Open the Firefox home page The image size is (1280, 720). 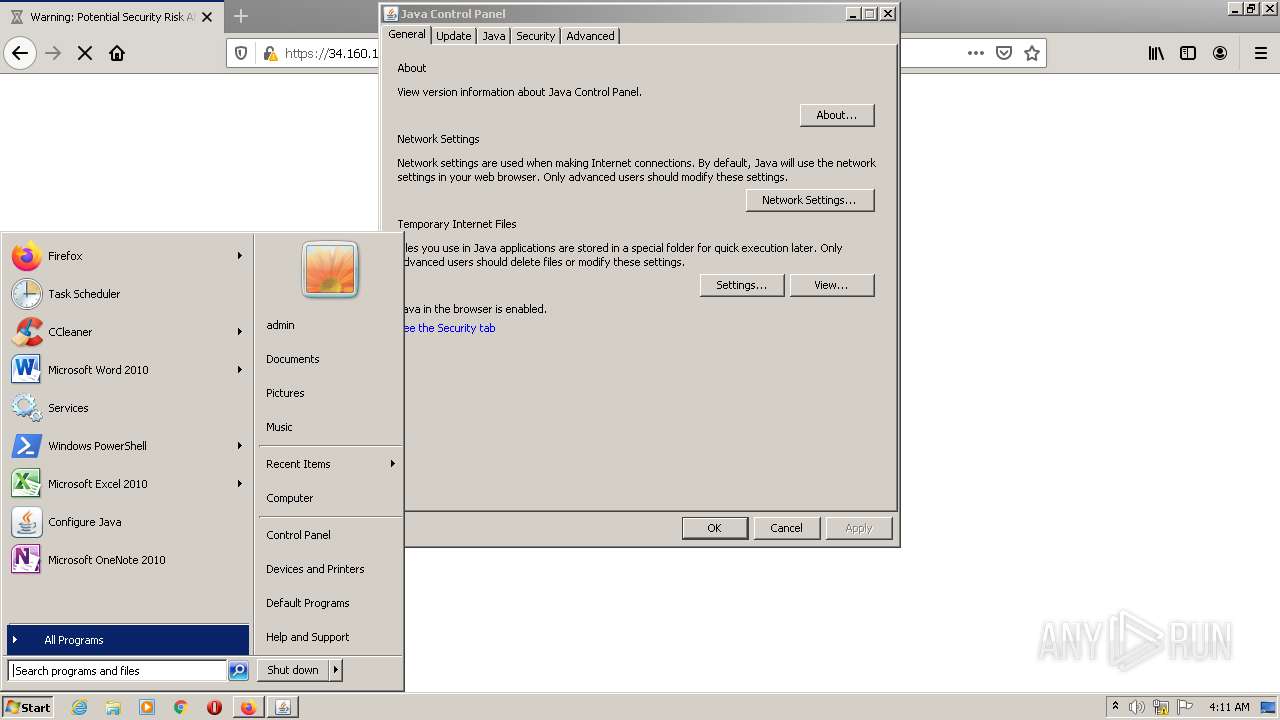[x=117, y=53]
